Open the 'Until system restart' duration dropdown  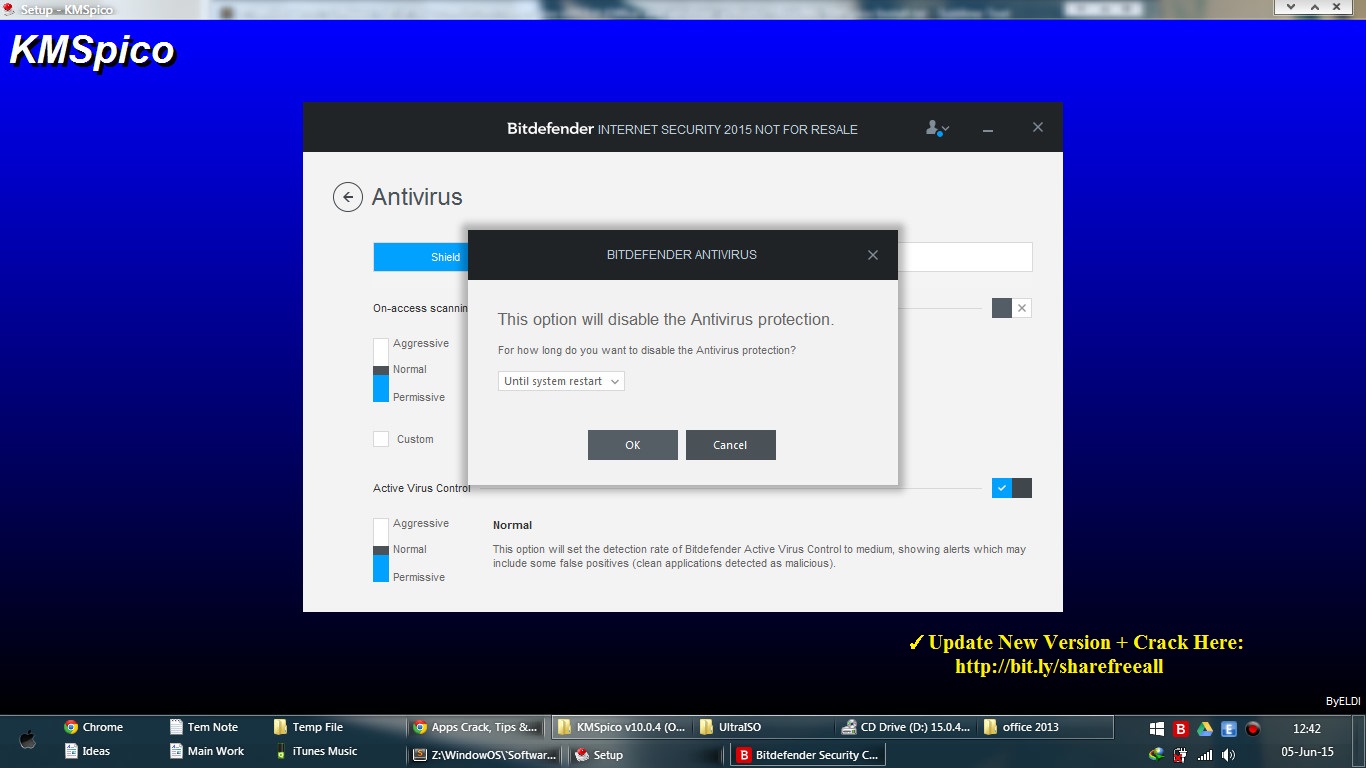coord(561,381)
